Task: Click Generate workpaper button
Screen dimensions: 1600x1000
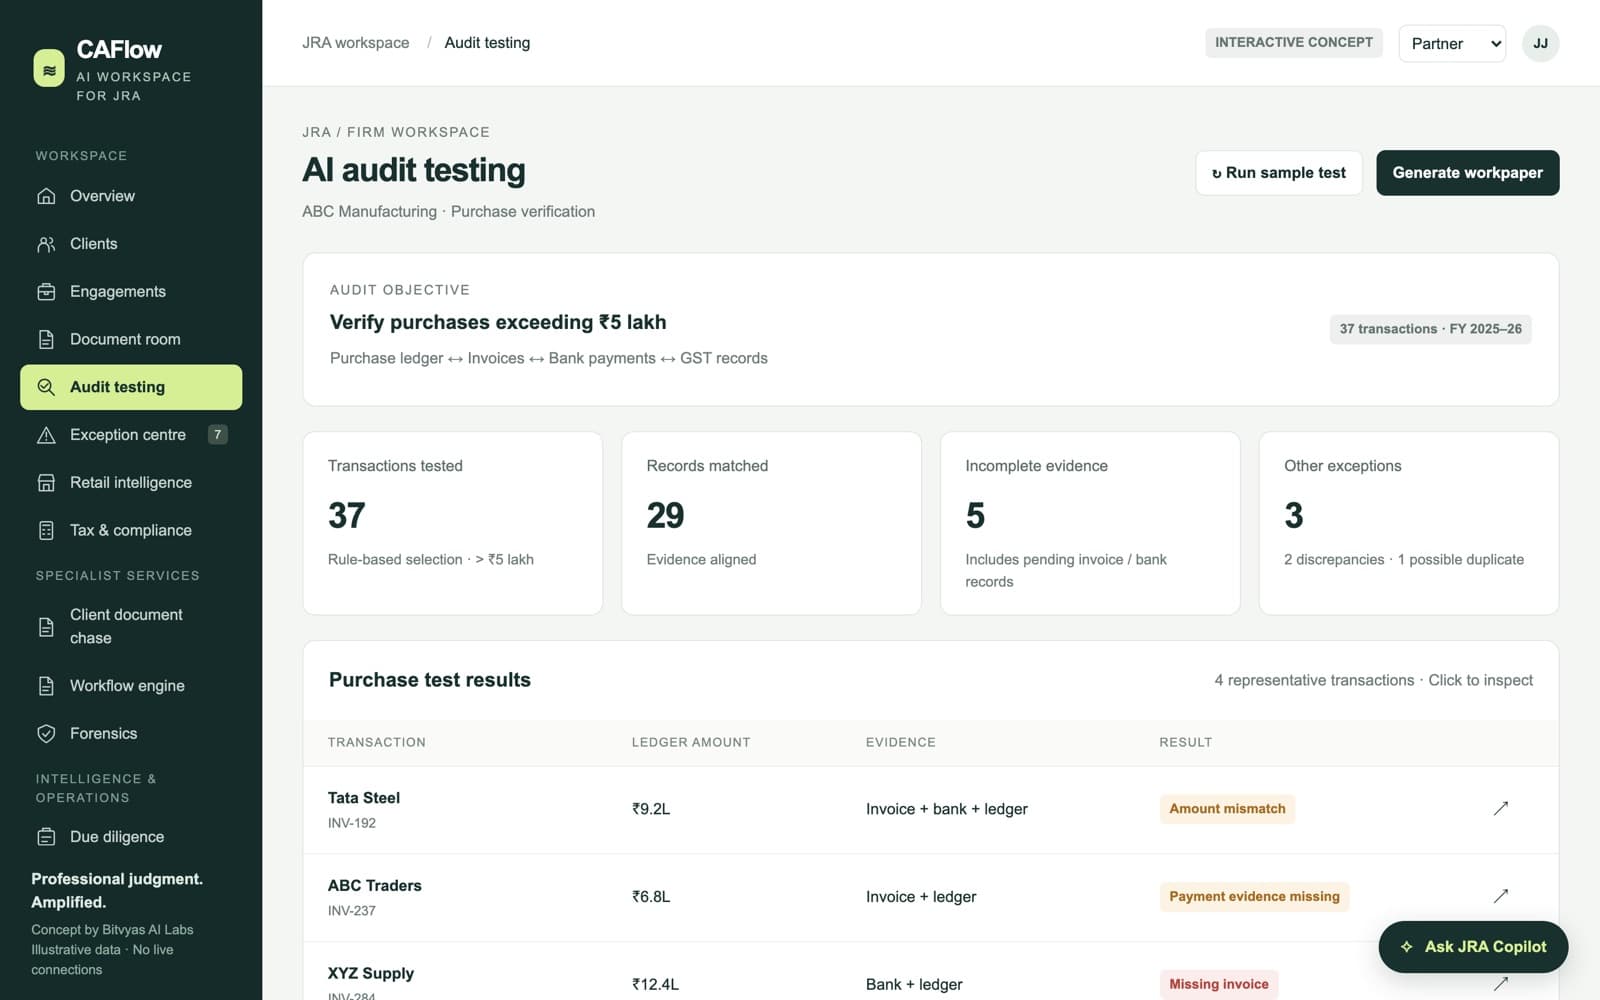Action: (x=1467, y=173)
